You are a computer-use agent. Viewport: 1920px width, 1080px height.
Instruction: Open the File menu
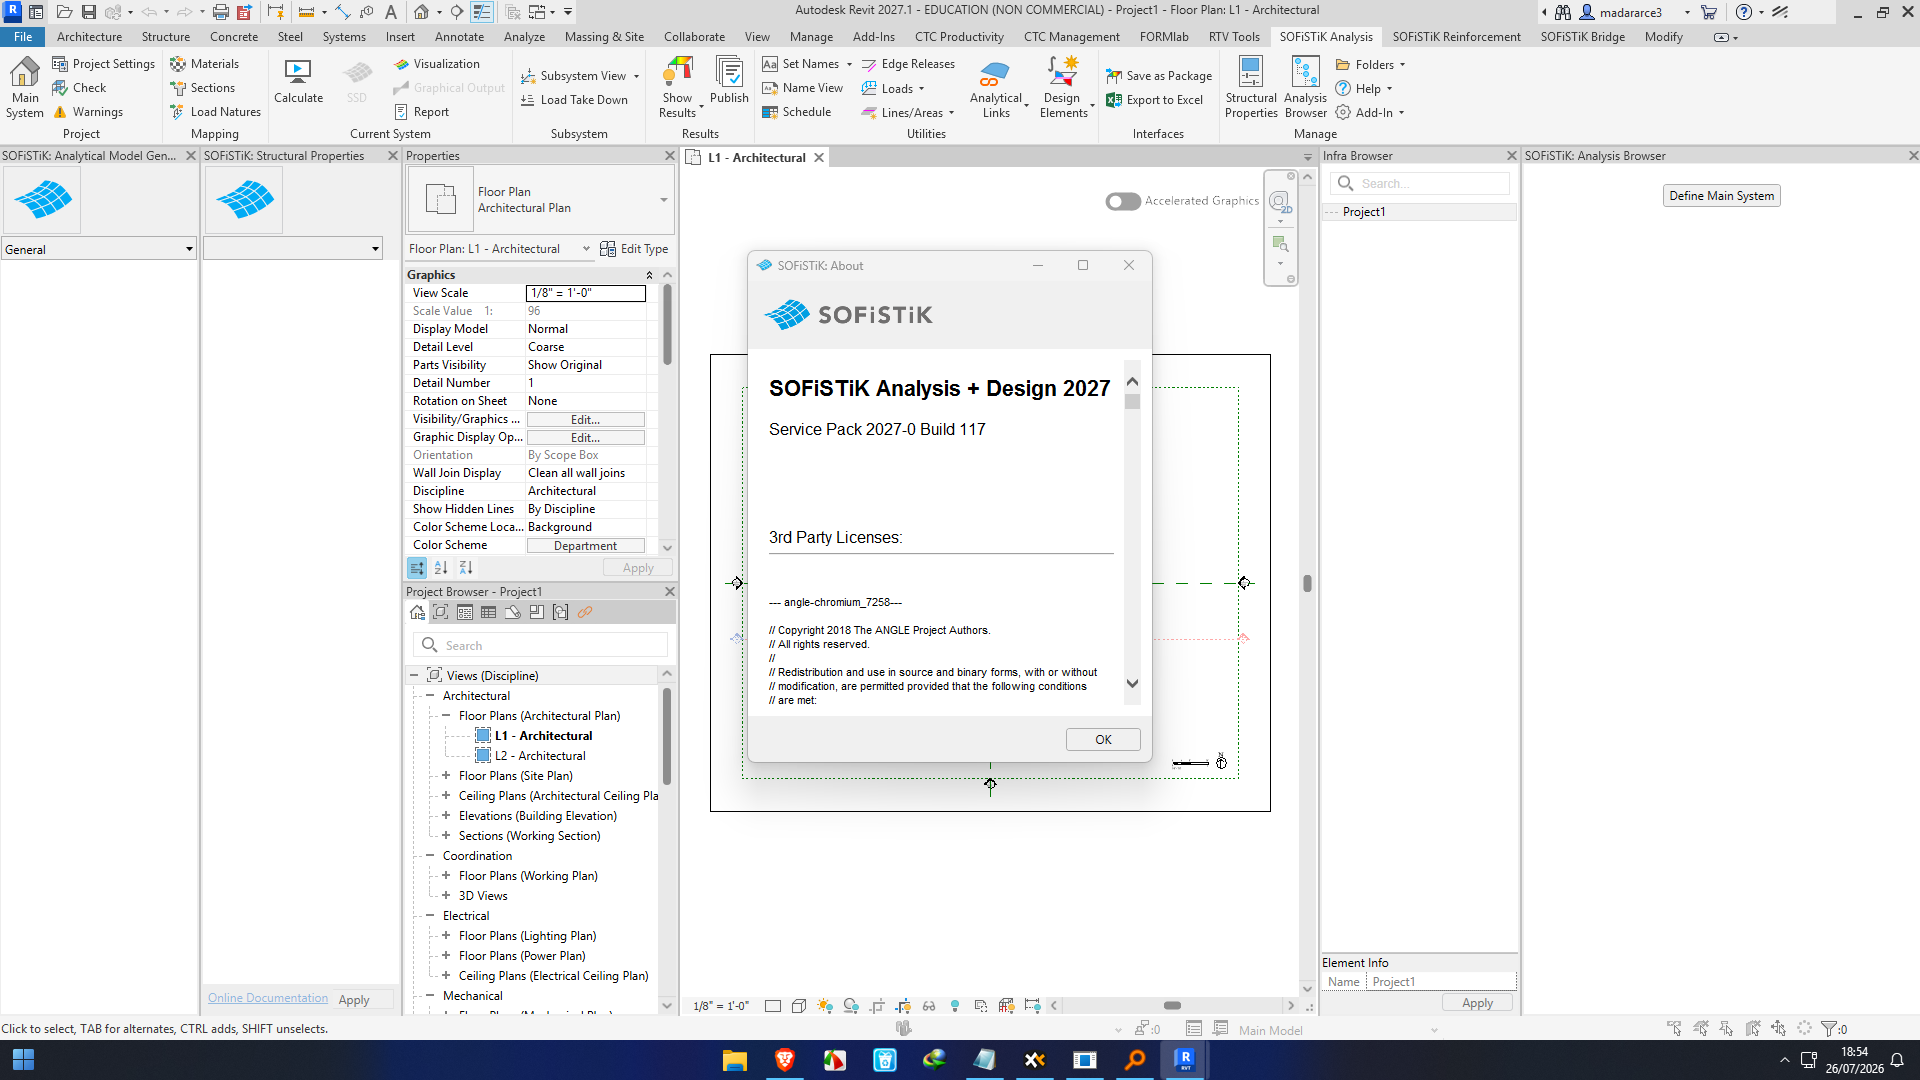(22, 37)
